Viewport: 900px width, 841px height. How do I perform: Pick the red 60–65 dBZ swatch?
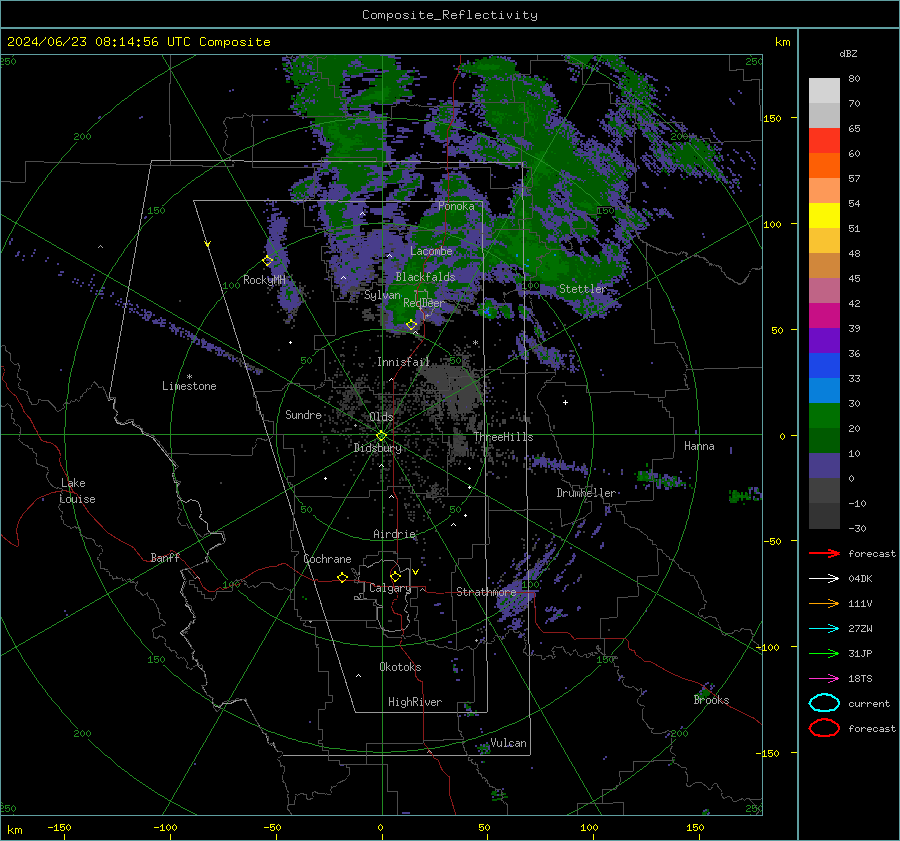coord(824,141)
